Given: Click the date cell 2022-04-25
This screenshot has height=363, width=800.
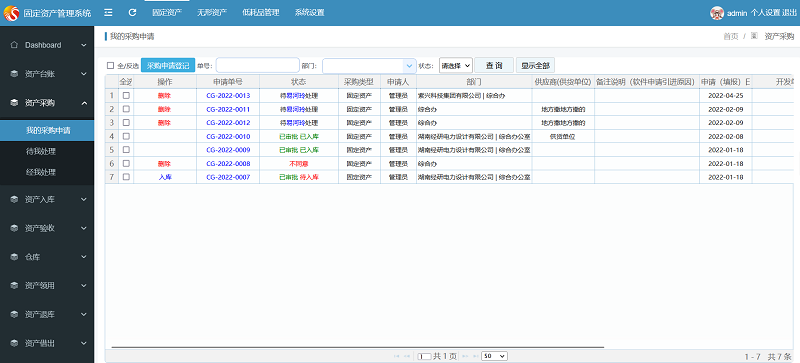Looking at the screenshot, I should (726, 95).
